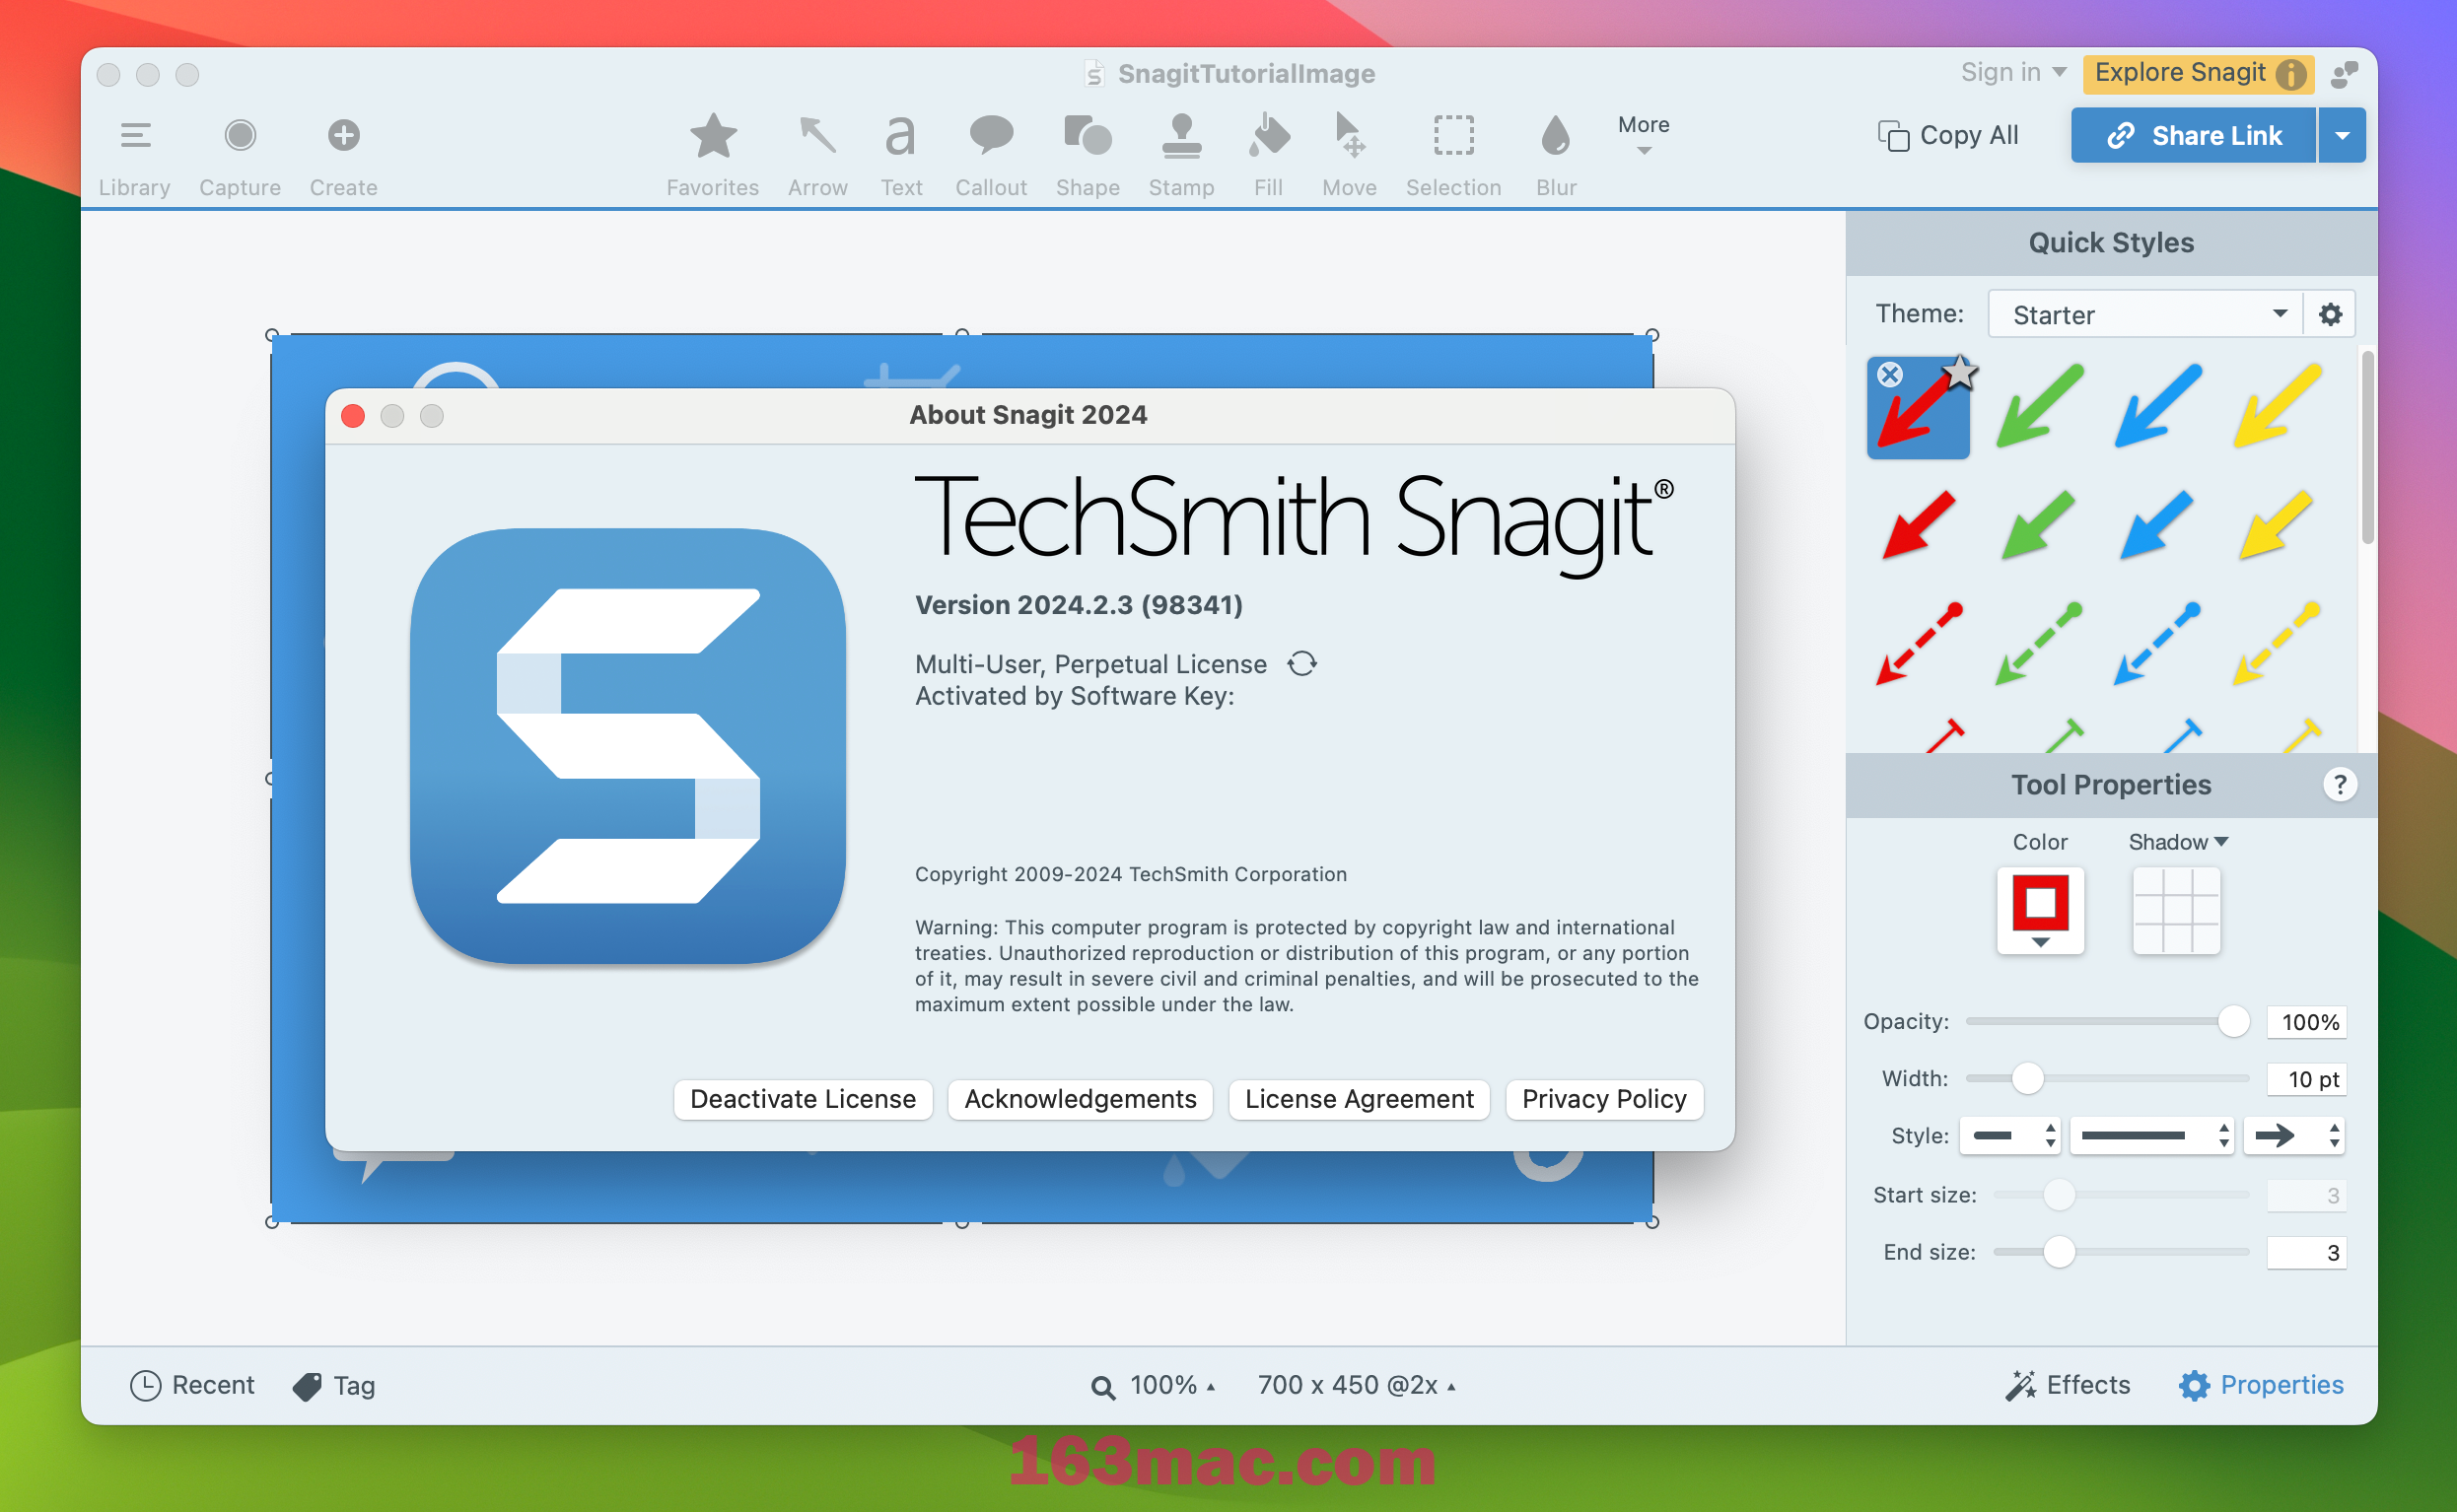
Task: Start a new Capture
Action: (x=240, y=155)
